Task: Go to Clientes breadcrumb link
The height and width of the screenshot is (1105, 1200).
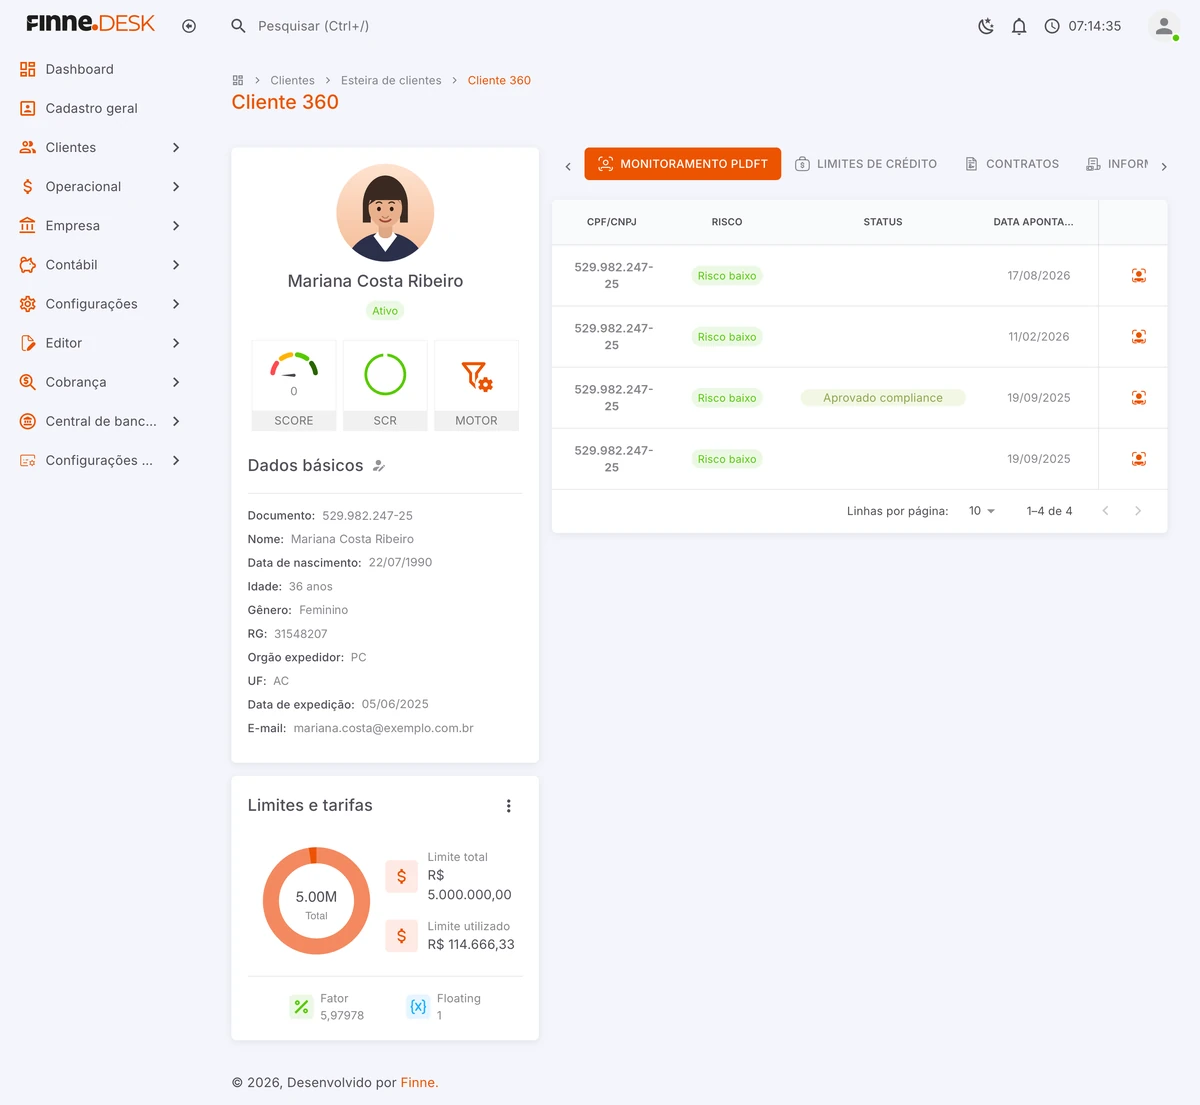Action: (x=292, y=80)
